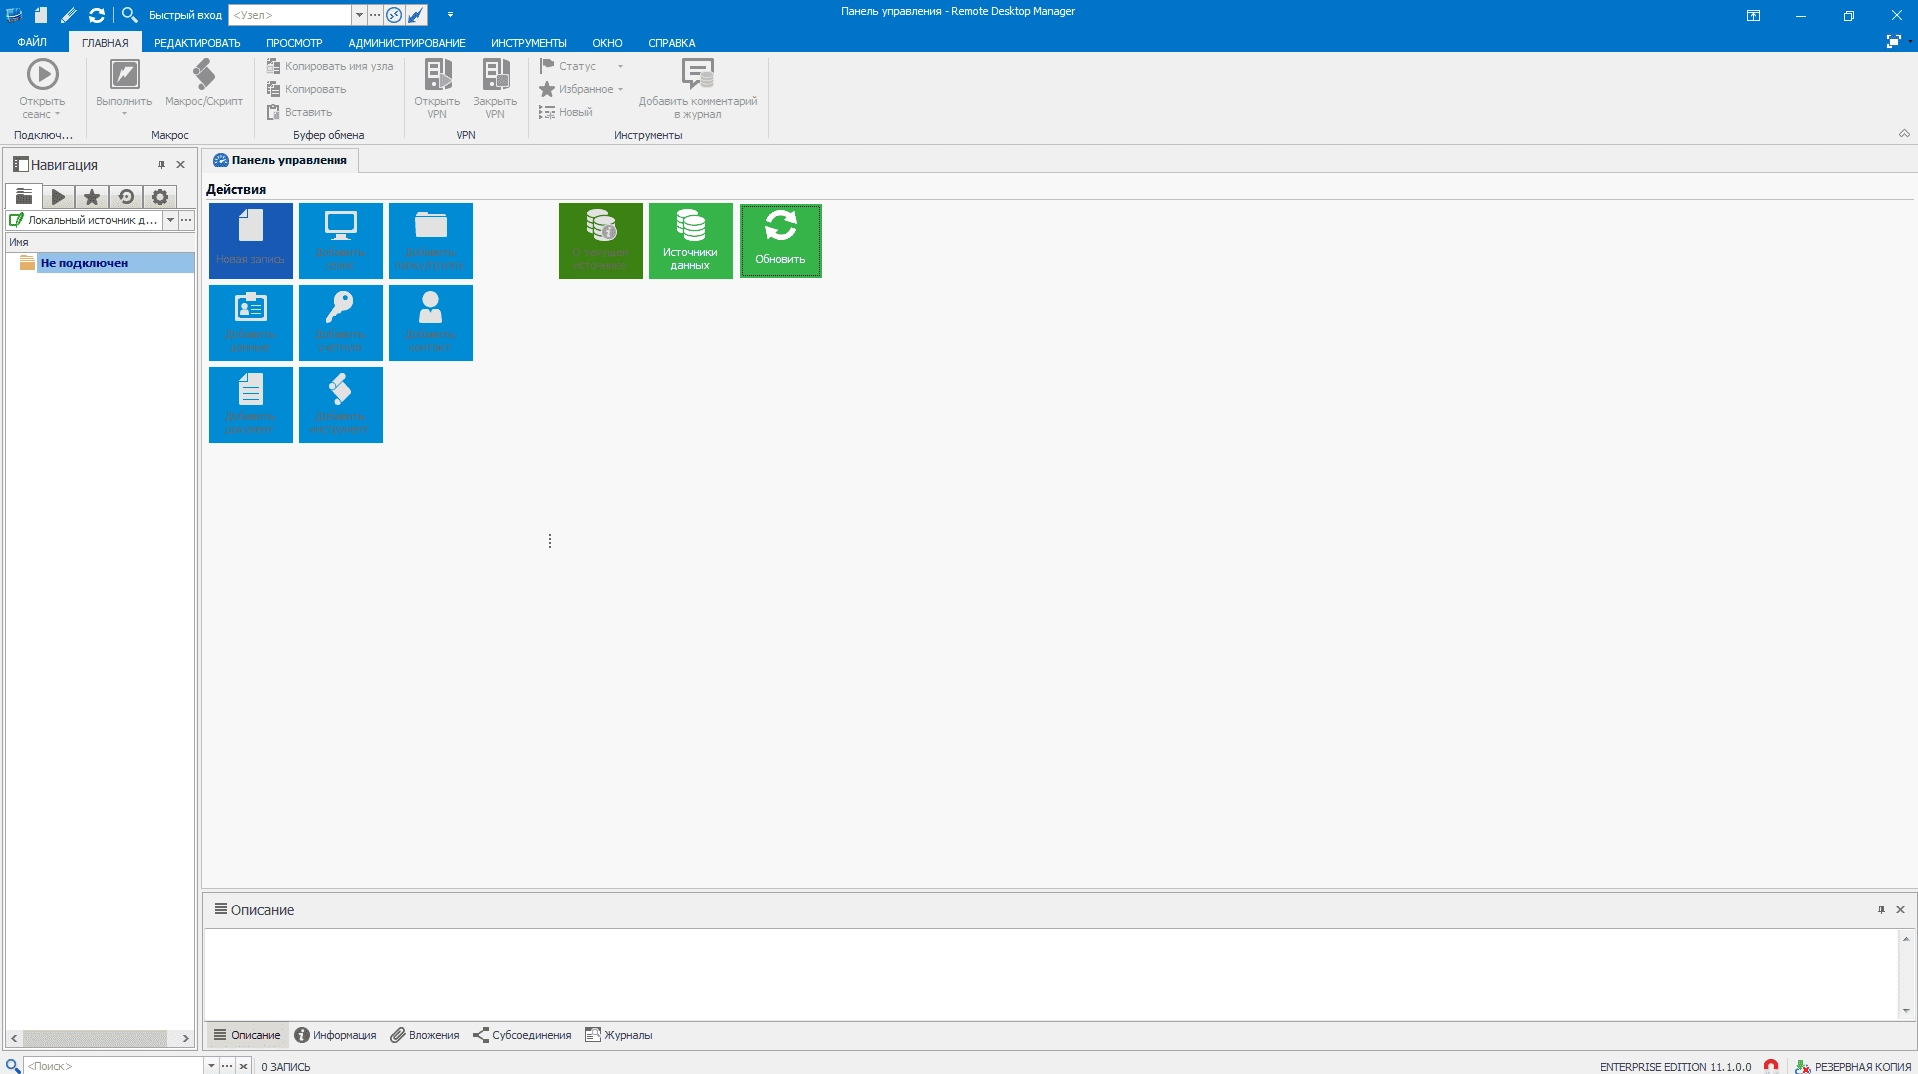1918x1074 pixels.
Task: Switch to the ПРОСМОТР ribbon tab
Action: 294,43
